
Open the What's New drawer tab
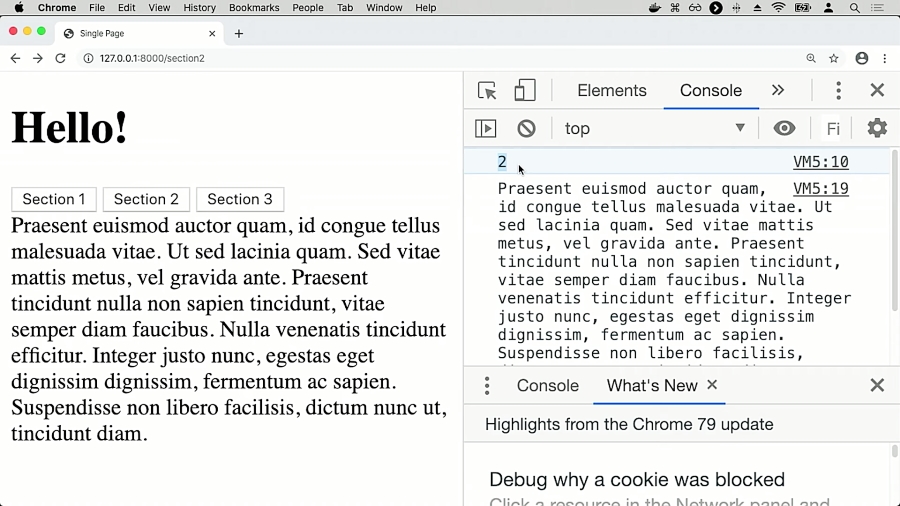point(652,385)
